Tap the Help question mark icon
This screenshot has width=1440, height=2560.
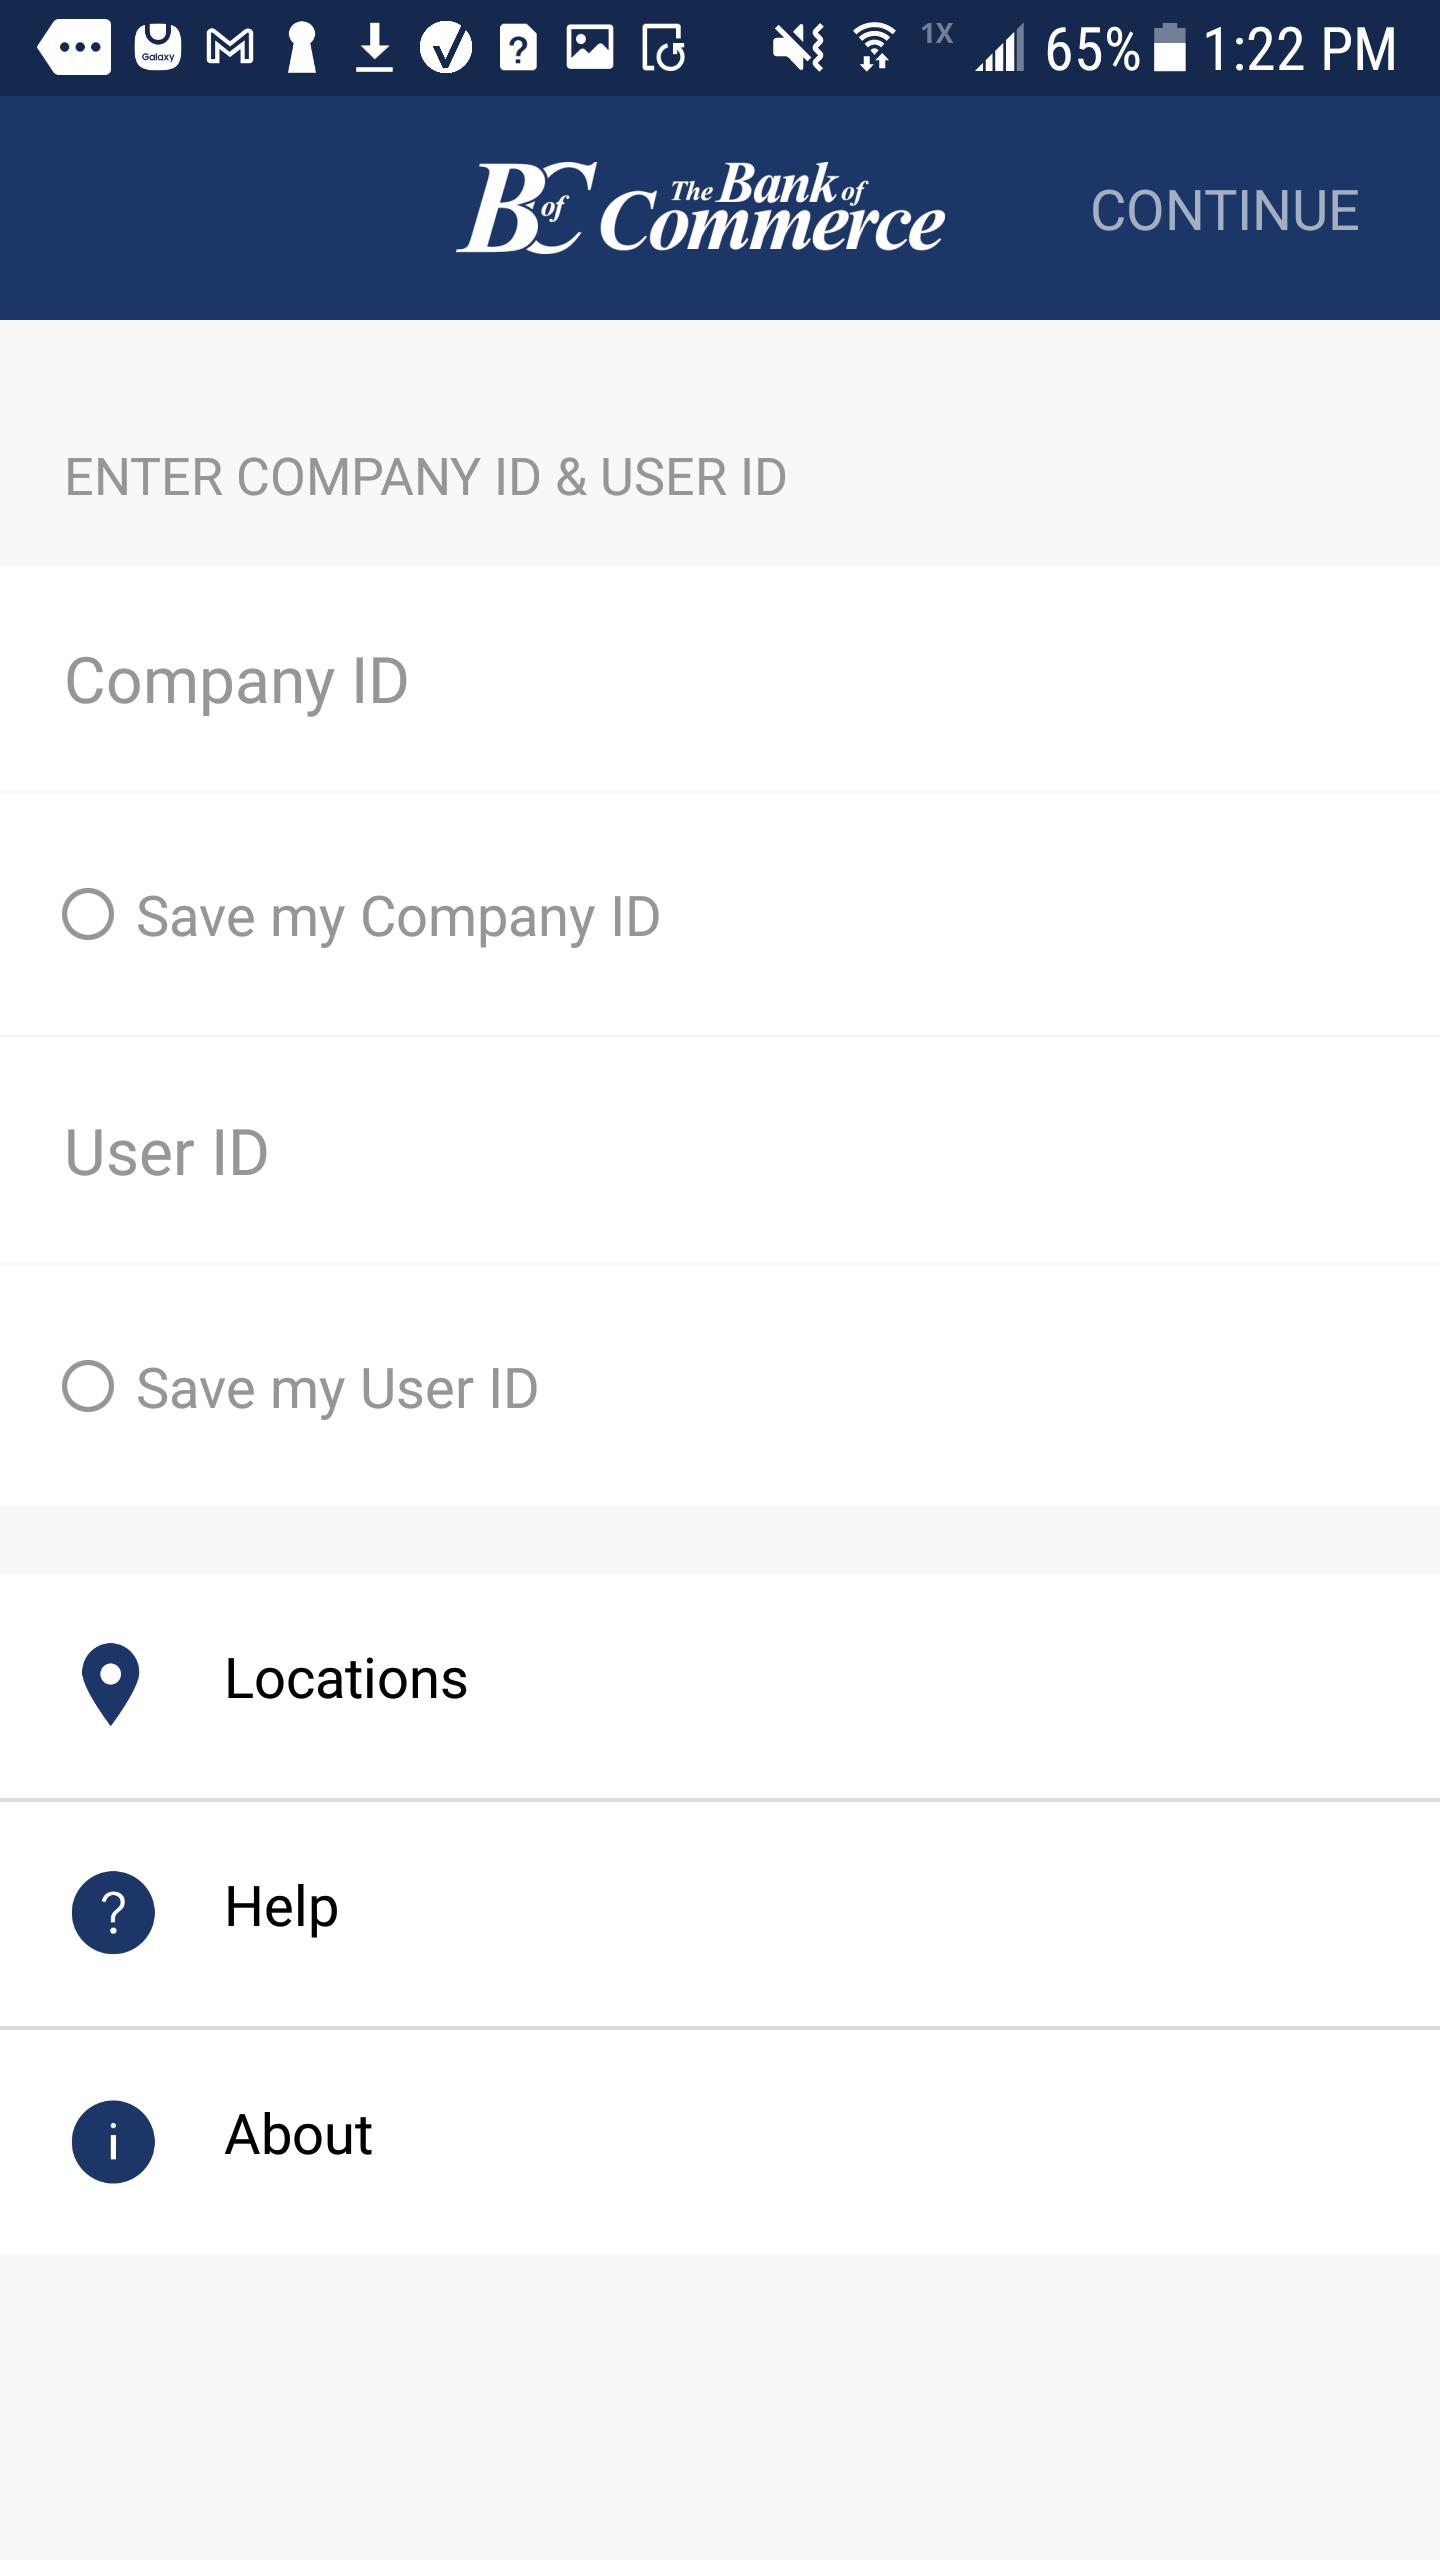tap(113, 1912)
